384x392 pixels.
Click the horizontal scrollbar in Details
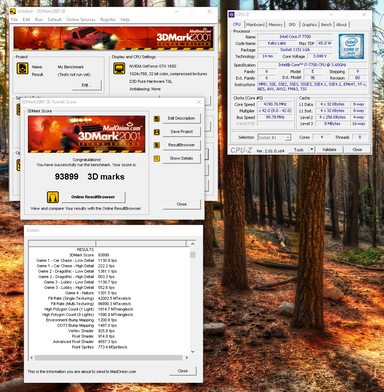[x=109, y=358]
